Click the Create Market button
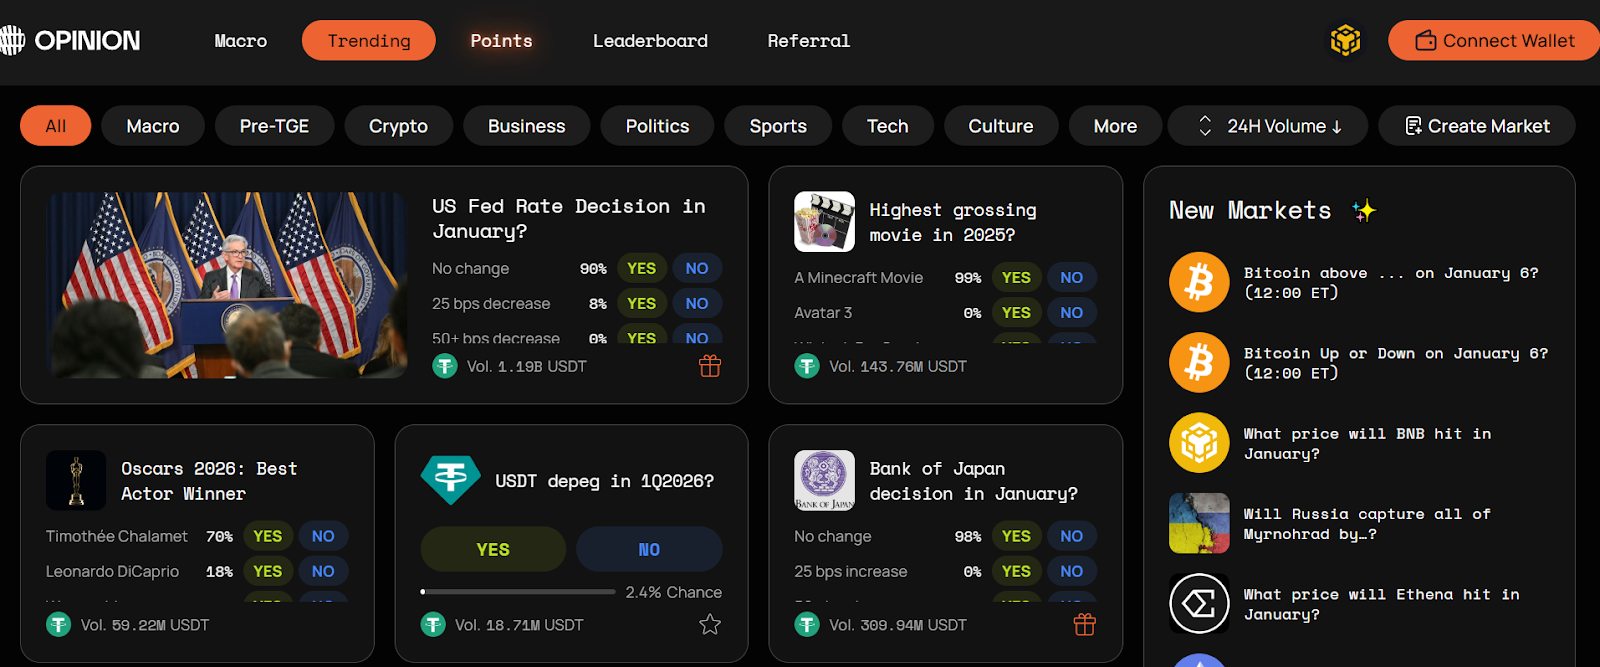1600x667 pixels. [x=1477, y=126]
